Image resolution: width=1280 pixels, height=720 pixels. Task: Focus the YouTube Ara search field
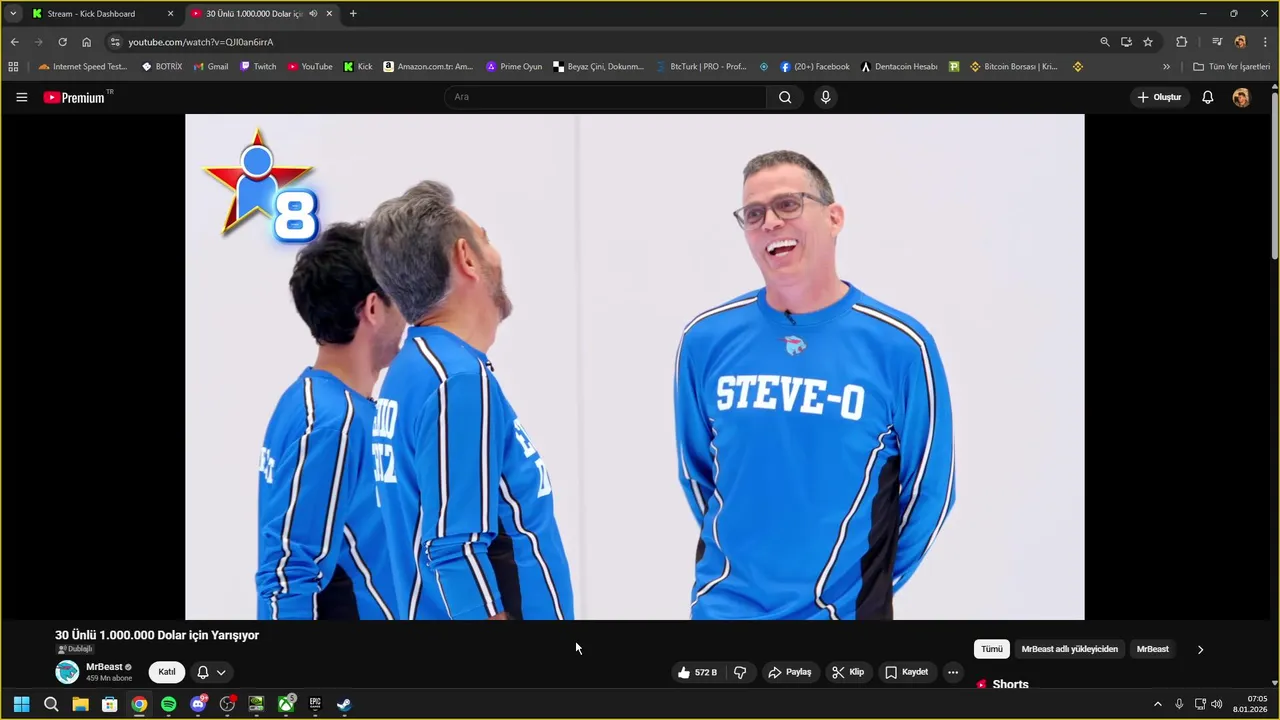[605, 97]
